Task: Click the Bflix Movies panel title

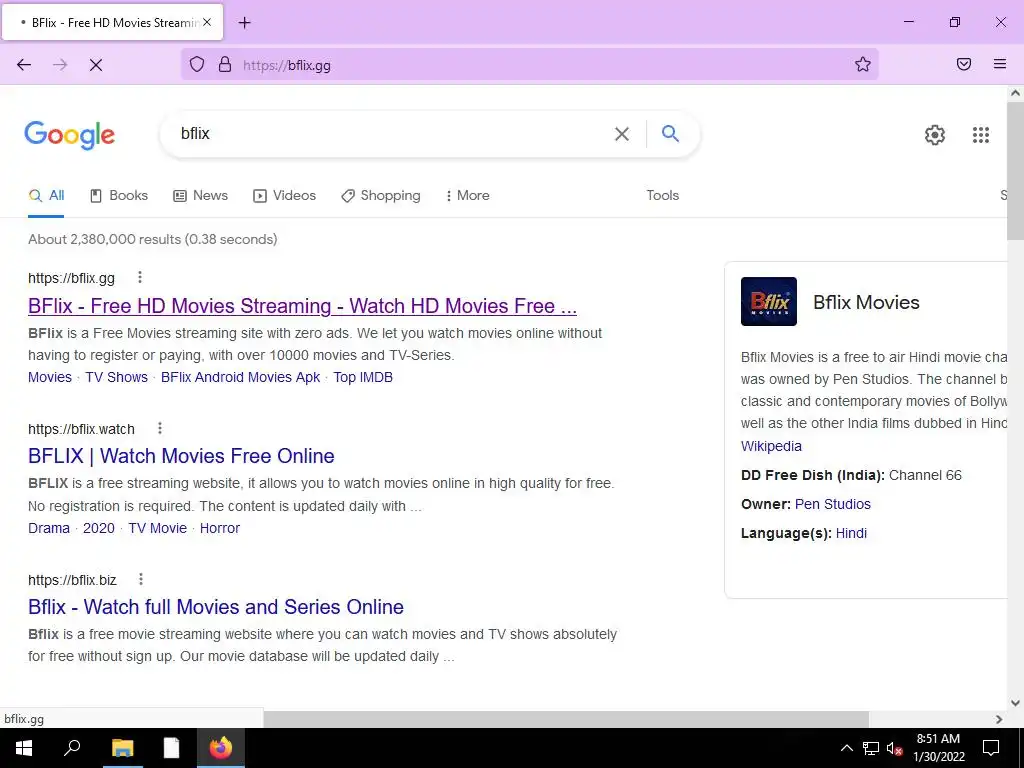Action: pyautogui.click(x=866, y=302)
